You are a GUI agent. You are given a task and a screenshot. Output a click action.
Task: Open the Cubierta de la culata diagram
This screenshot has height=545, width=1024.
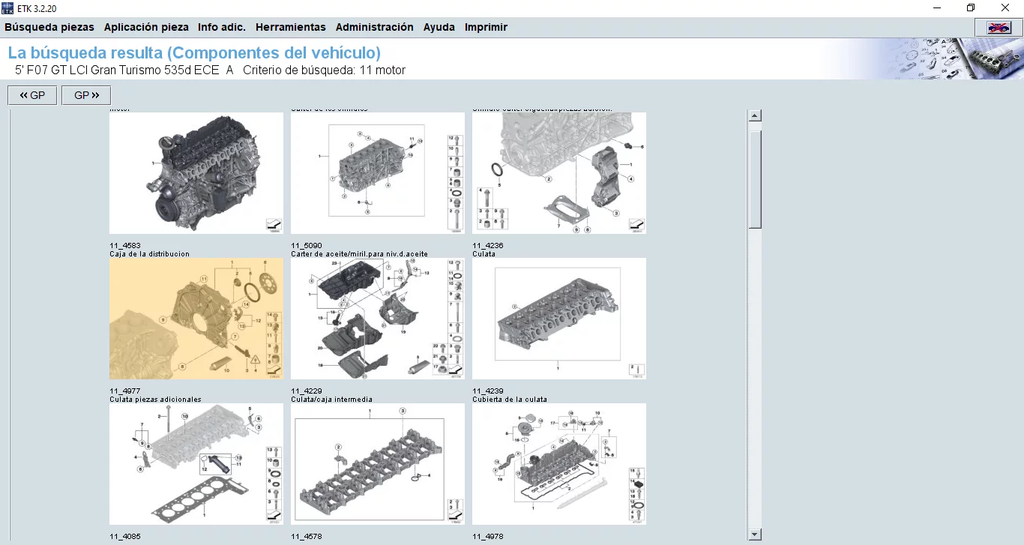coord(559,464)
